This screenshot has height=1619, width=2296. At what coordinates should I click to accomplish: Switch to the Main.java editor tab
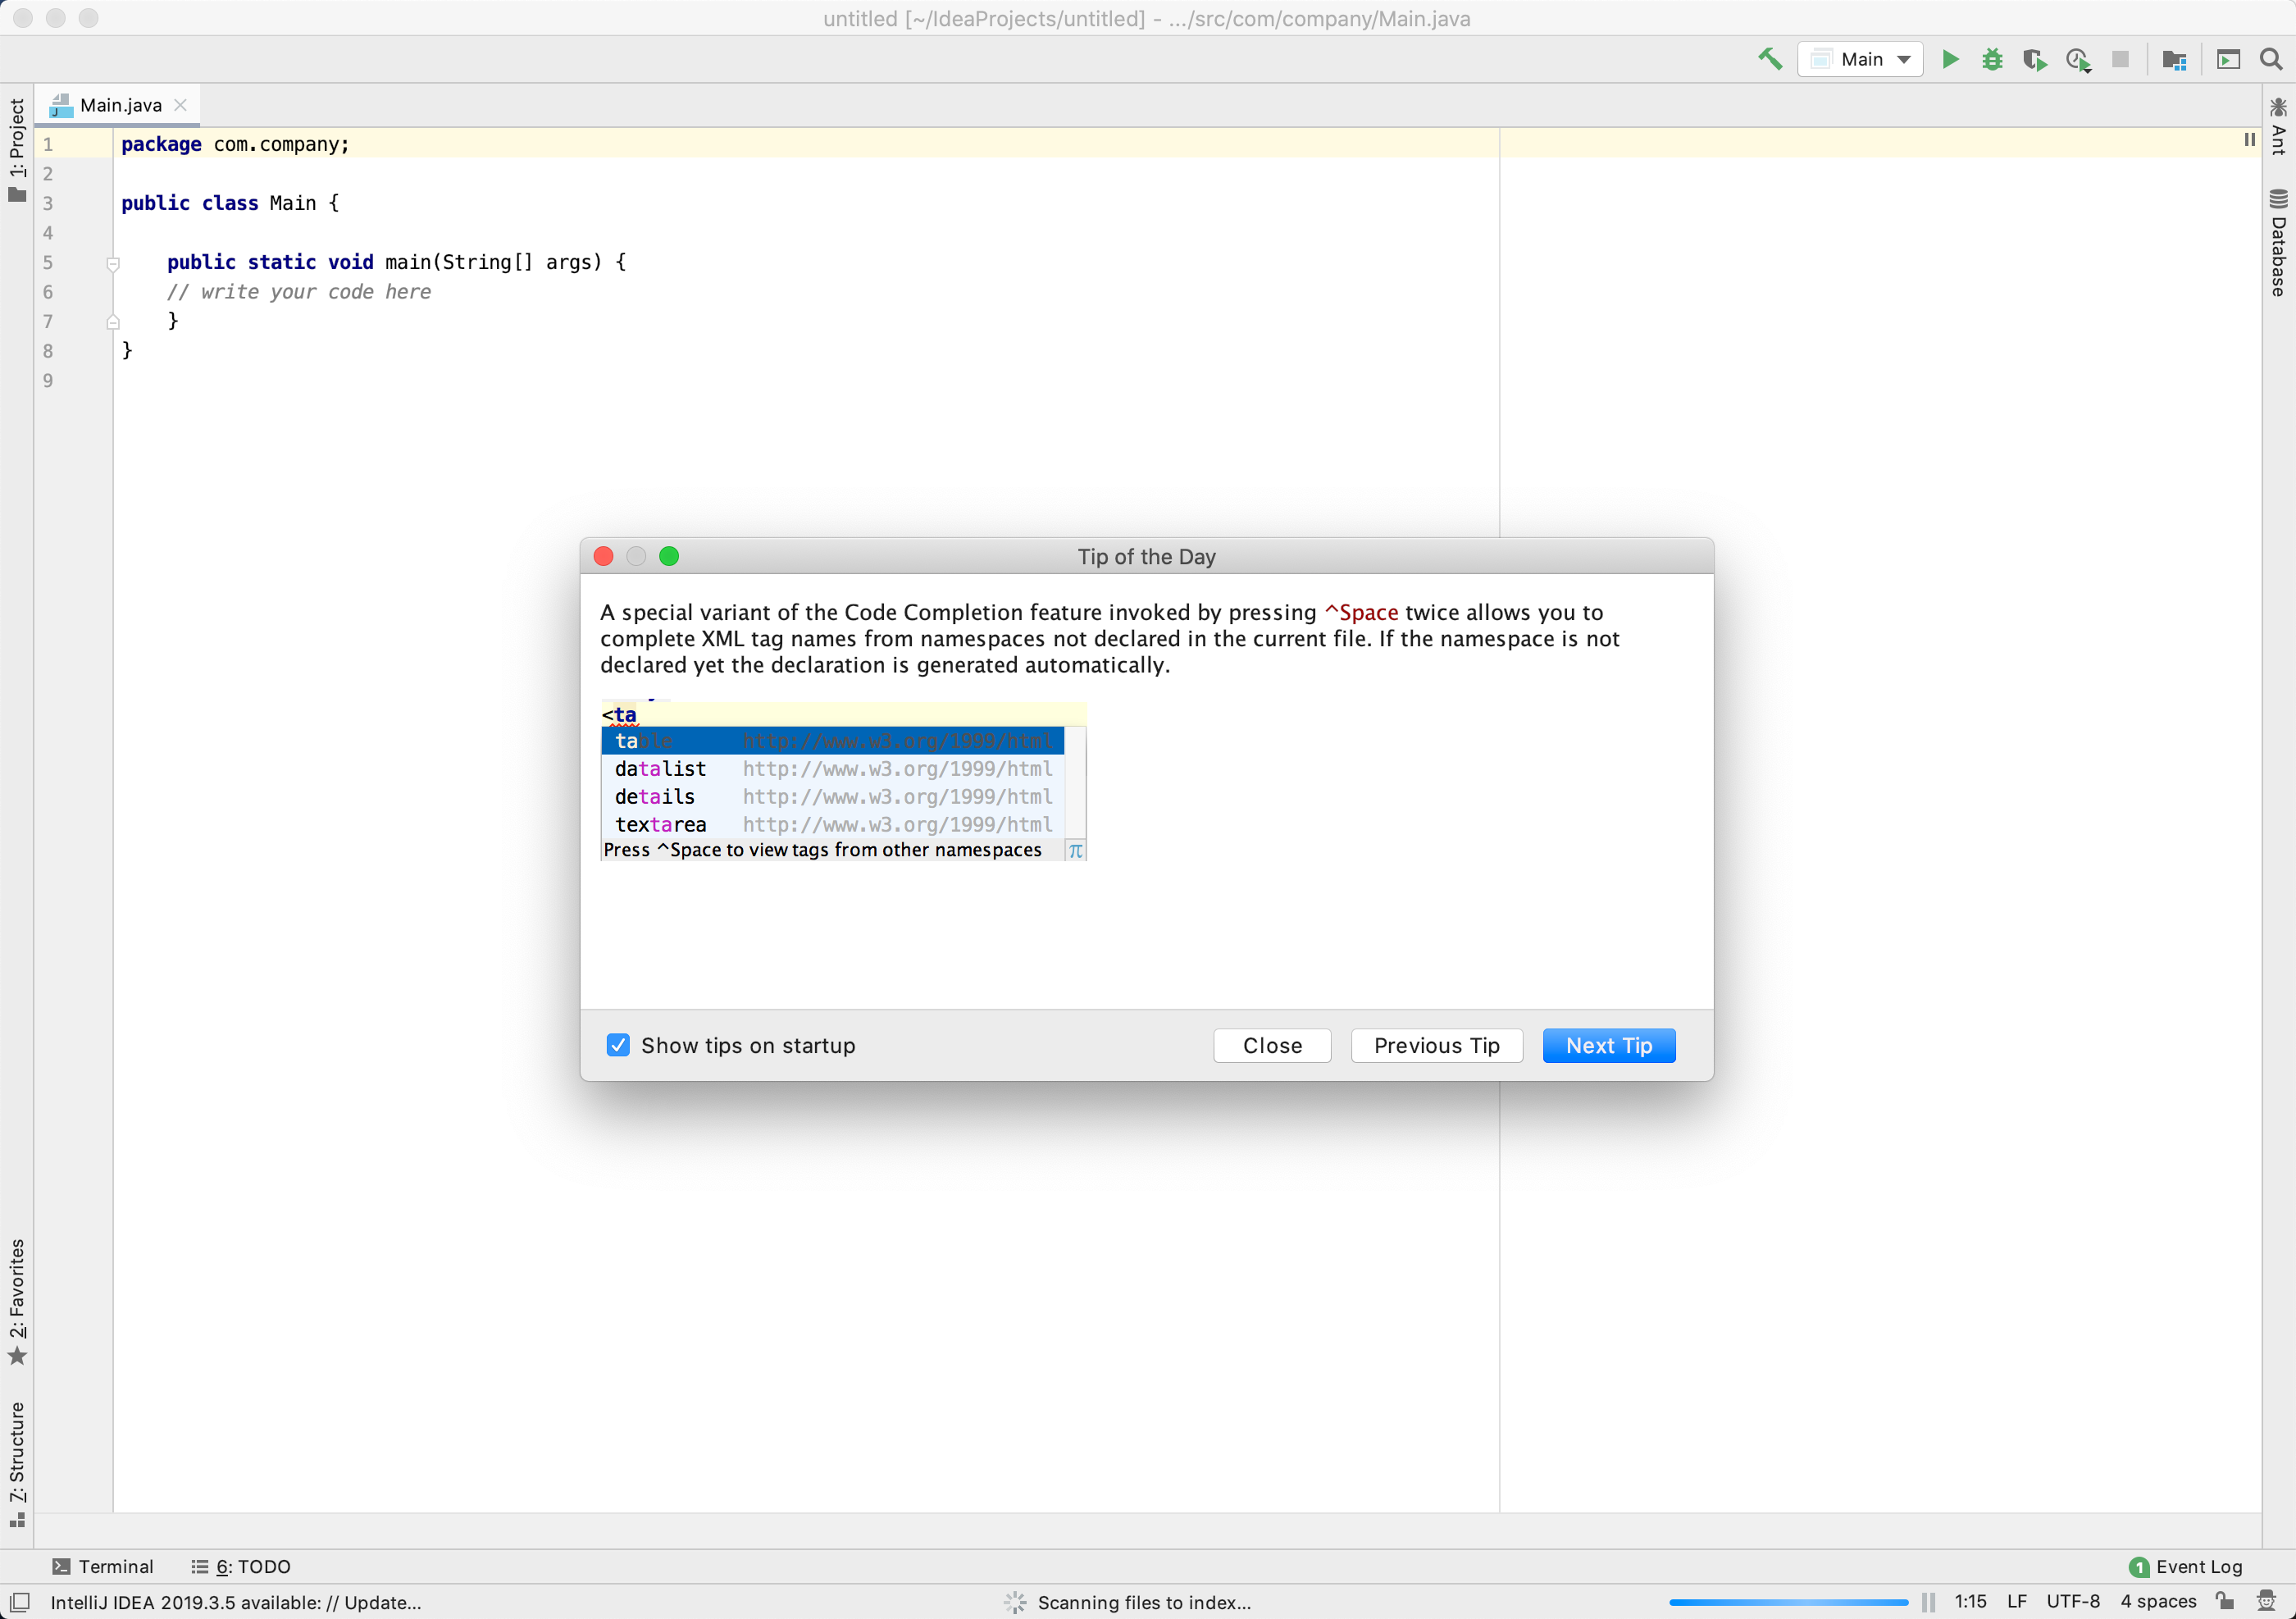pos(120,105)
